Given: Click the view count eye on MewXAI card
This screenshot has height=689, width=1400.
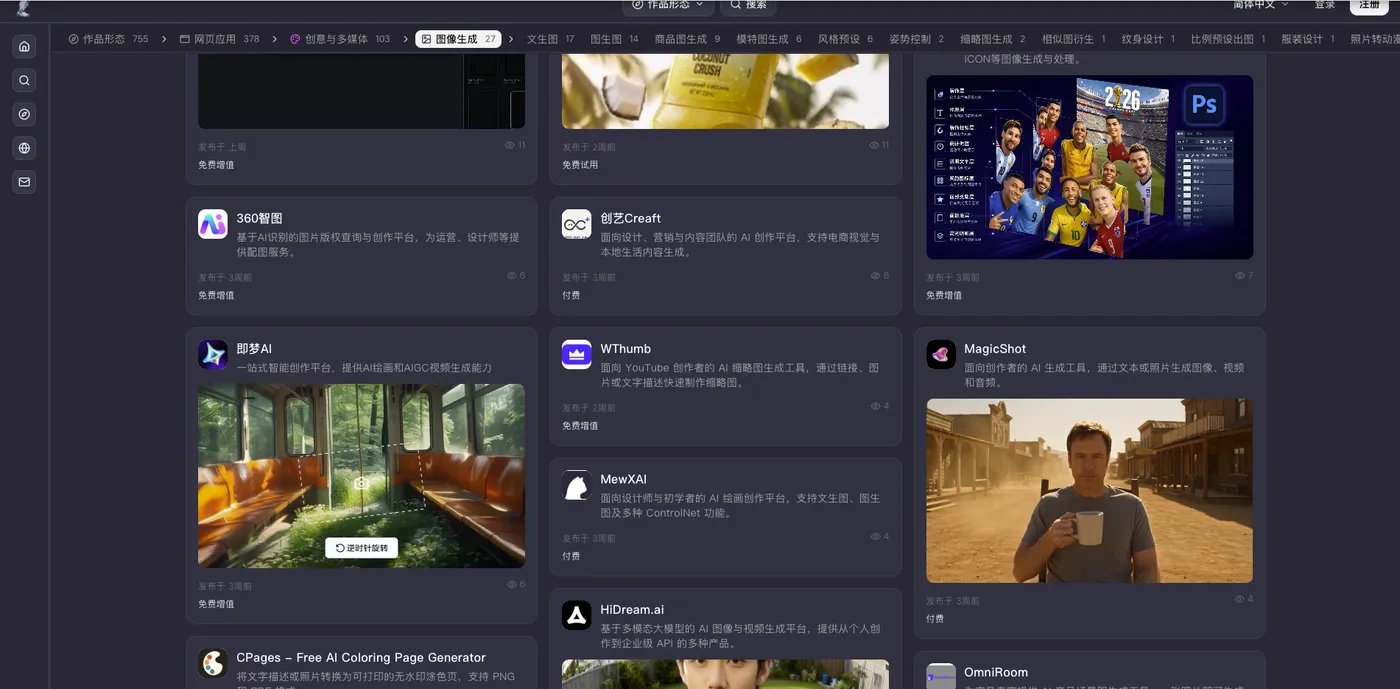Looking at the screenshot, I should [876, 537].
